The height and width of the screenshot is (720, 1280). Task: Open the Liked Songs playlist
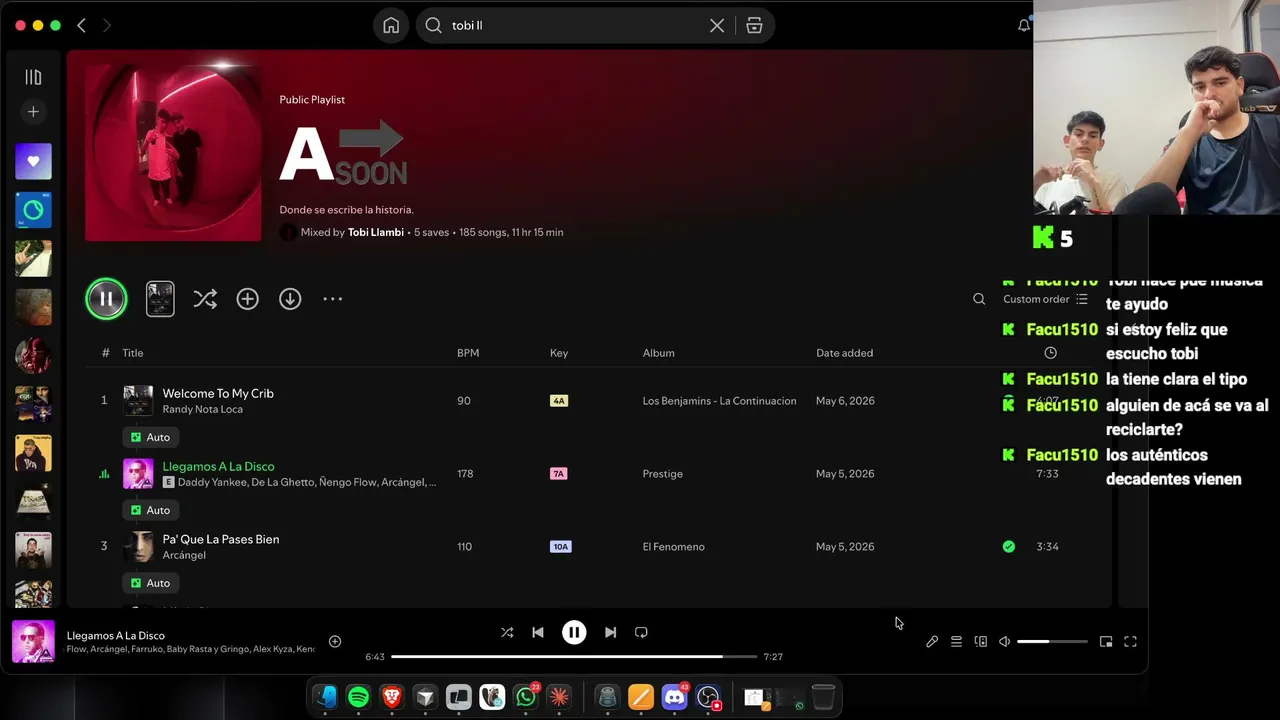(x=33, y=161)
